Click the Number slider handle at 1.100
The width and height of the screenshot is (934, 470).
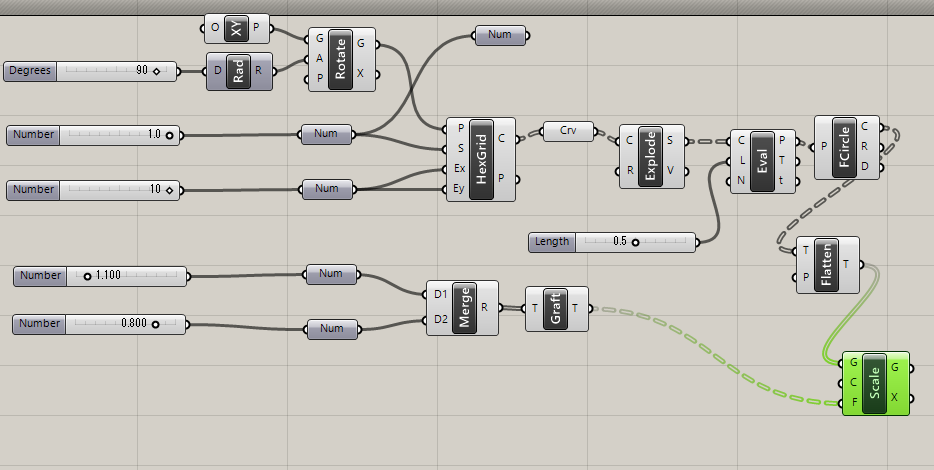pos(87,276)
